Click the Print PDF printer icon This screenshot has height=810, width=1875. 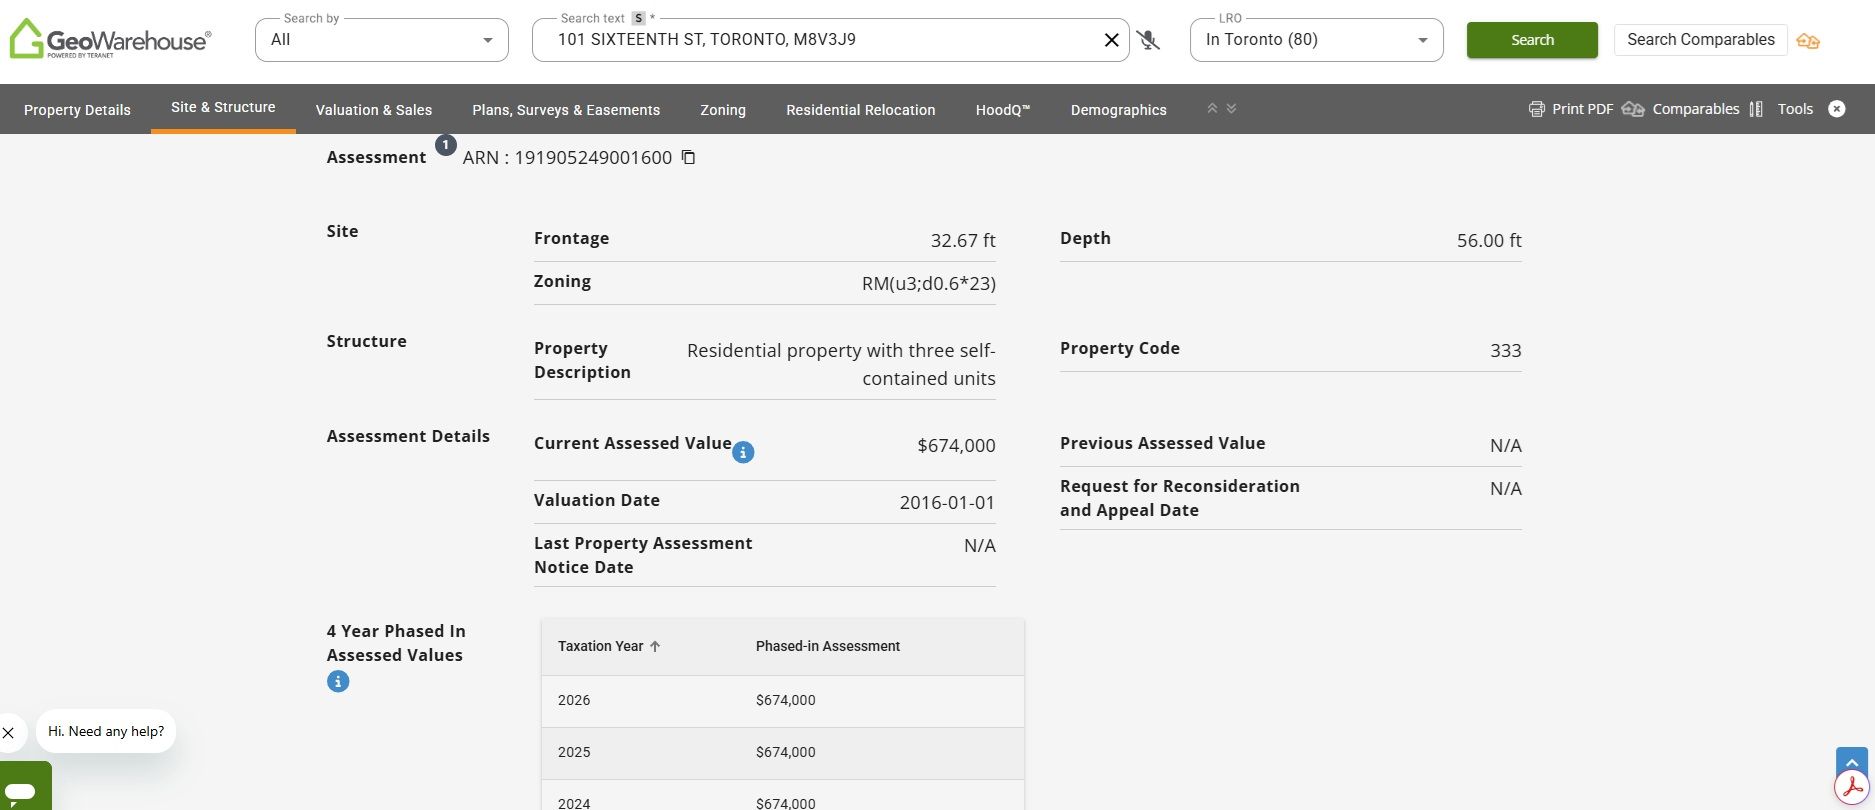[1537, 109]
